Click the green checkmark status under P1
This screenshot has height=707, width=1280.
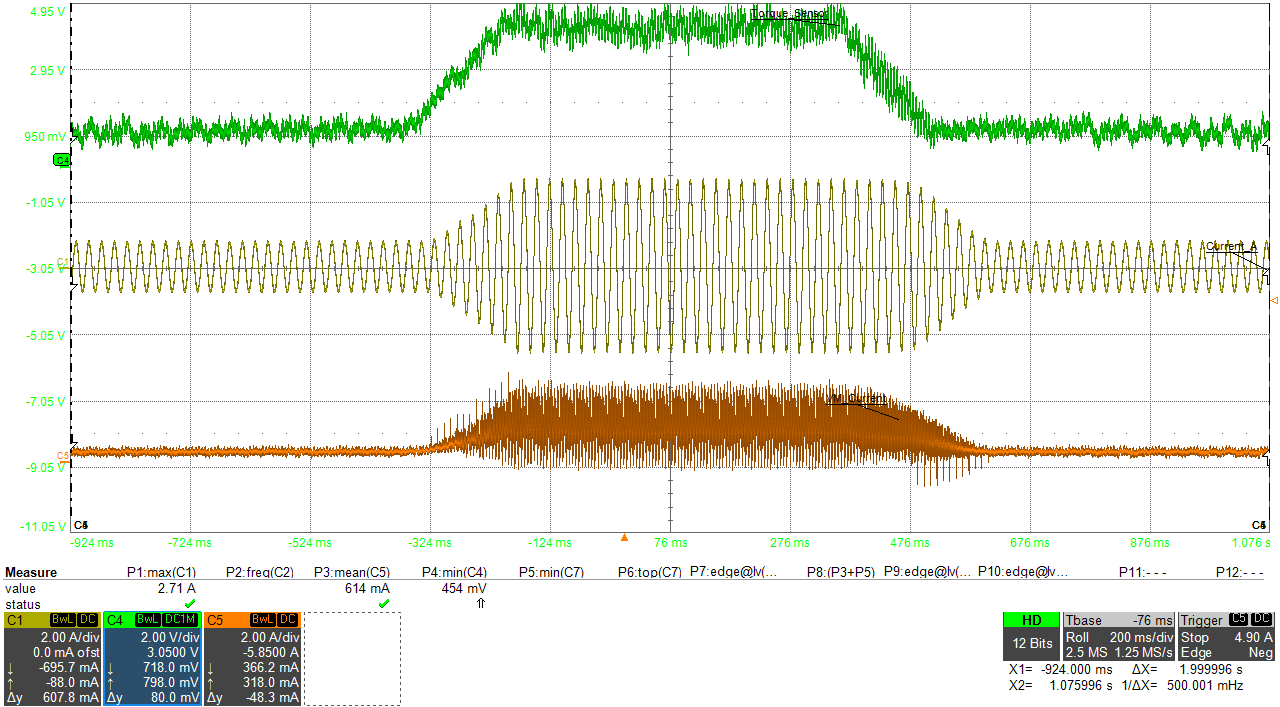[x=189, y=604]
